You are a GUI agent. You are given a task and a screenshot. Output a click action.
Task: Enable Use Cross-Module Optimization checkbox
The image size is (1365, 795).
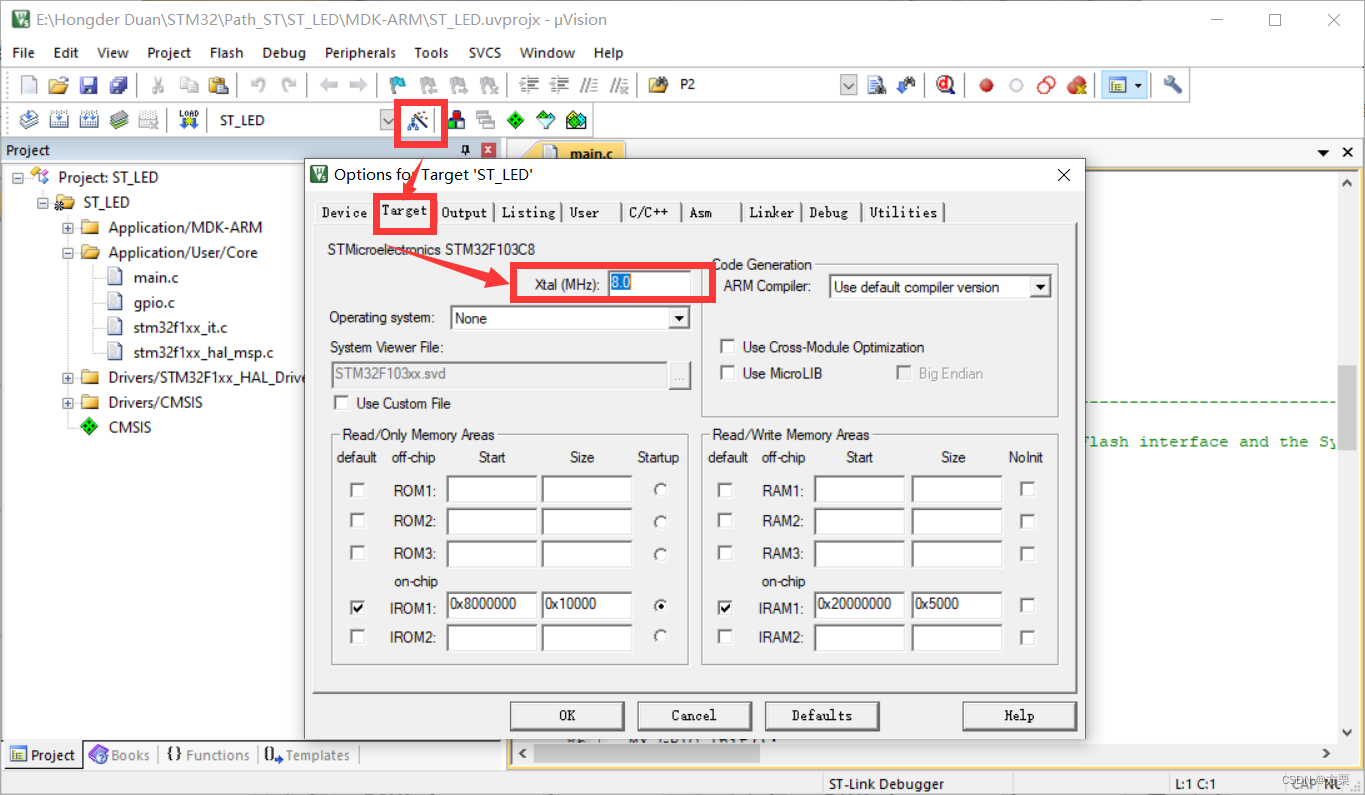[728, 347]
